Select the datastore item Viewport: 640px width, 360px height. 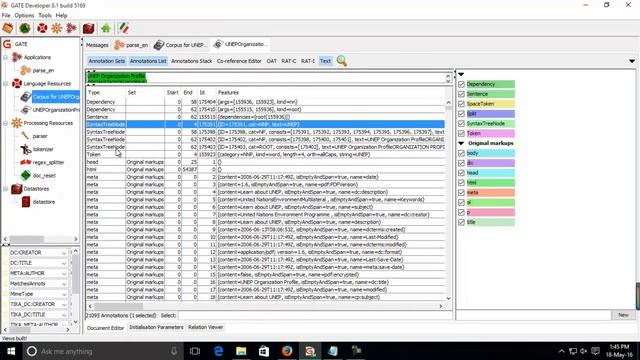click(43, 202)
